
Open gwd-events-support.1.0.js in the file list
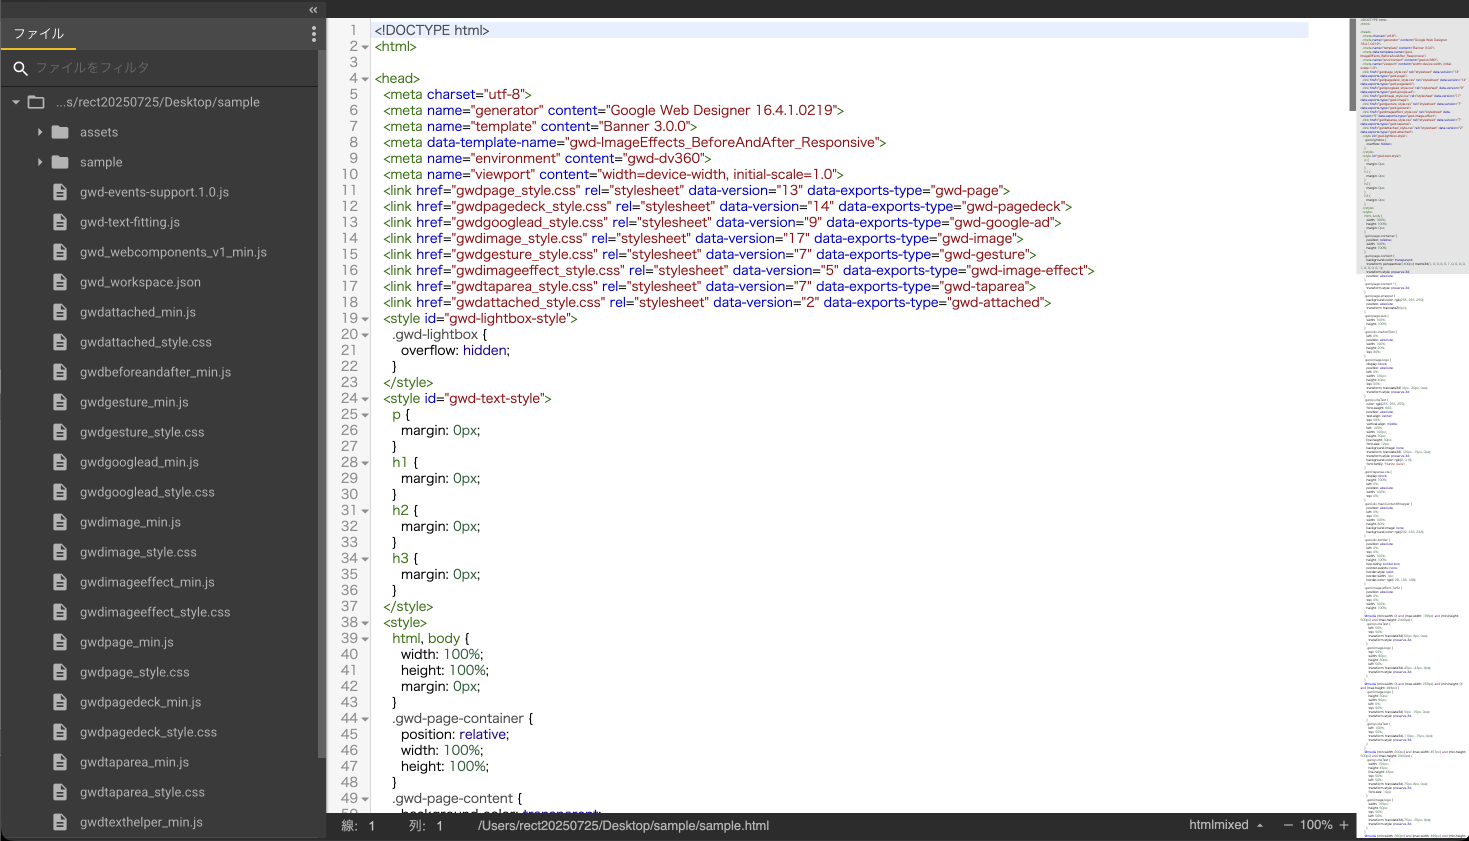(154, 192)
